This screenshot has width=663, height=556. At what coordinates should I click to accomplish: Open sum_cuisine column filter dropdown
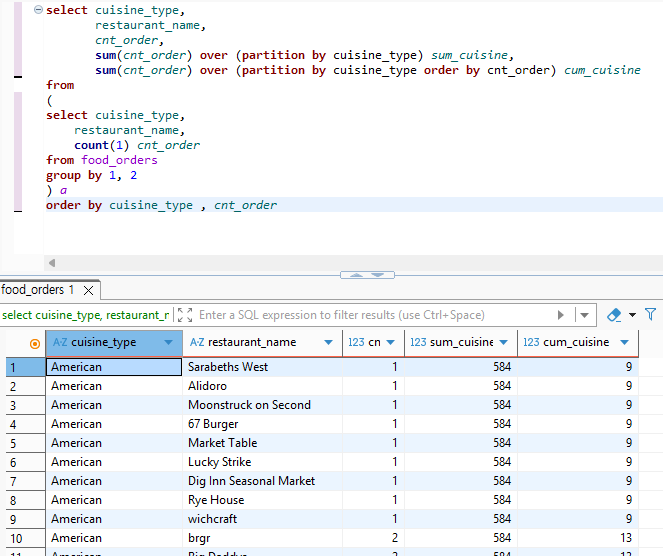pyautogui.click(x=503, y=342)
